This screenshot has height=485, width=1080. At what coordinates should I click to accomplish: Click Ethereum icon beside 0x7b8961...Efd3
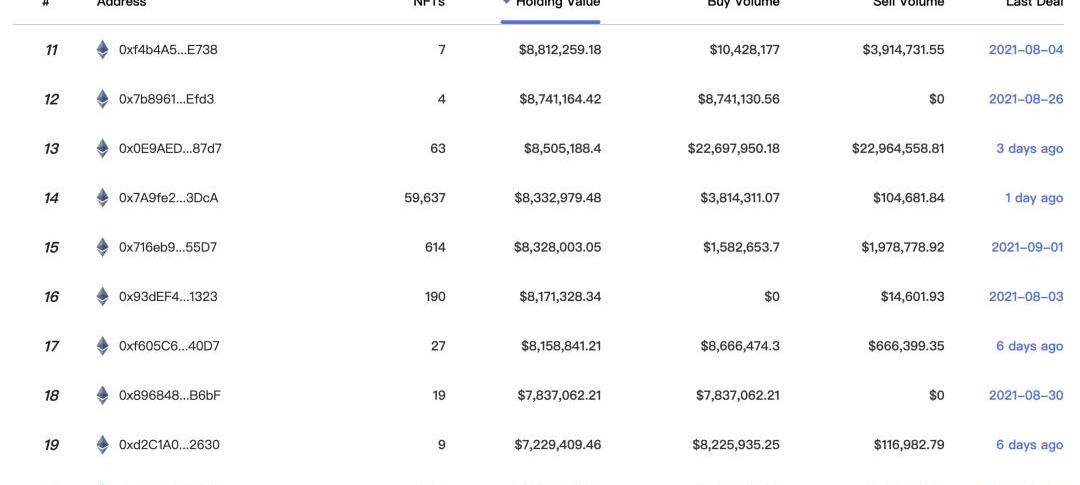103,99
